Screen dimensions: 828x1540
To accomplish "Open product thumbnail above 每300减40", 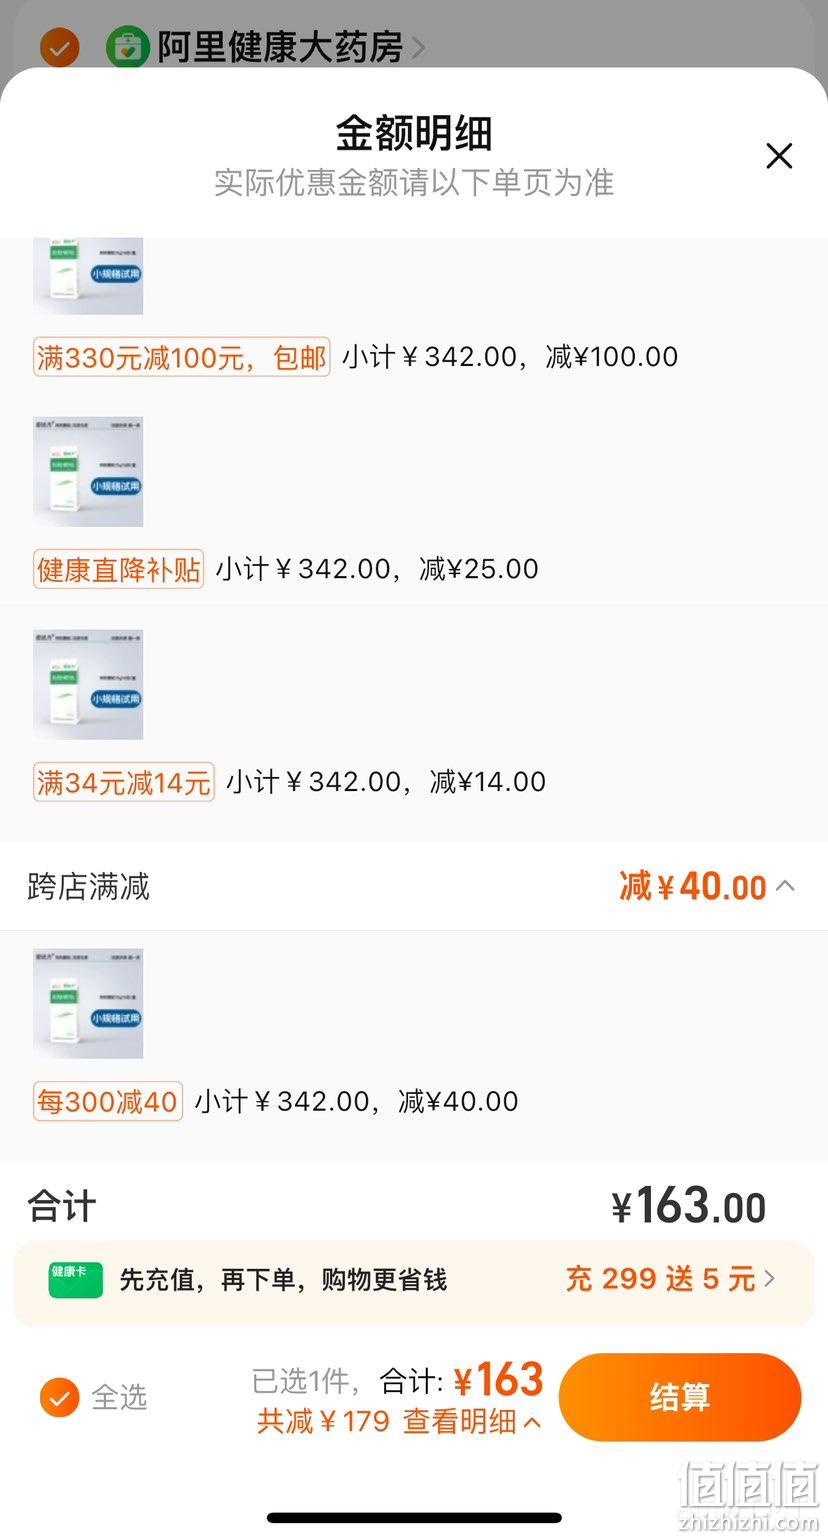I will [x=88, y=1004].
